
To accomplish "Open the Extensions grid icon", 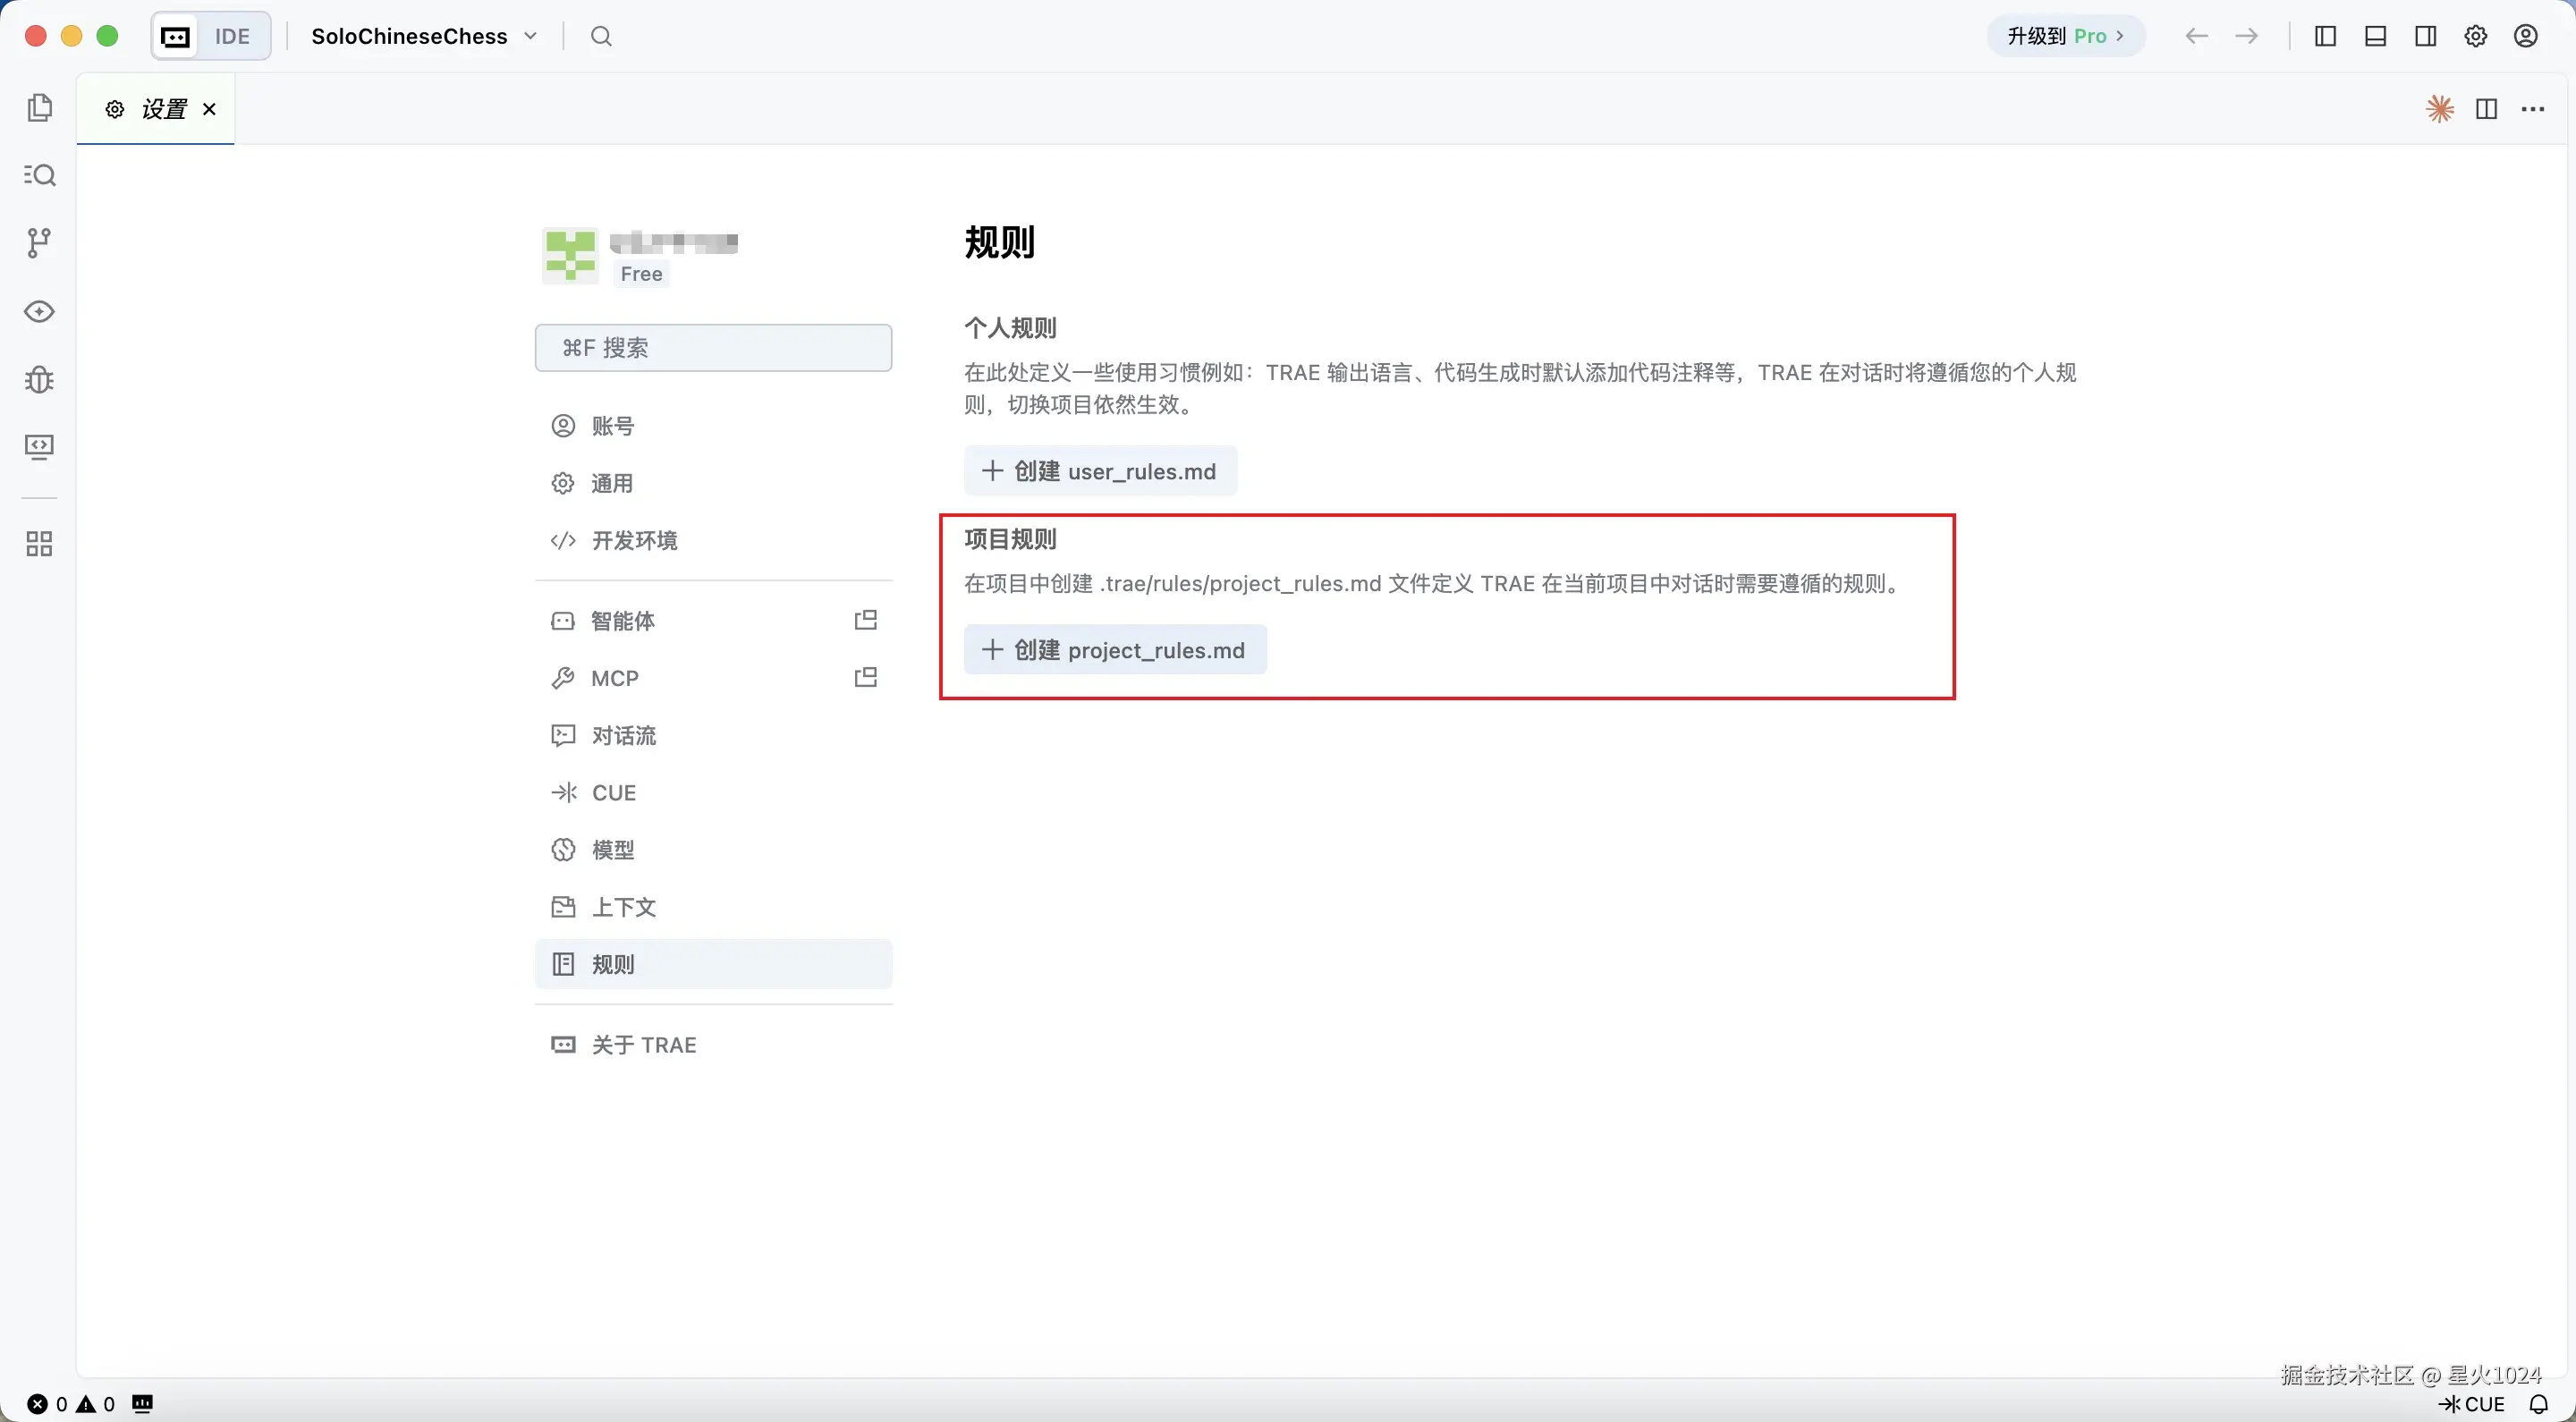I will tap(39, 544).
